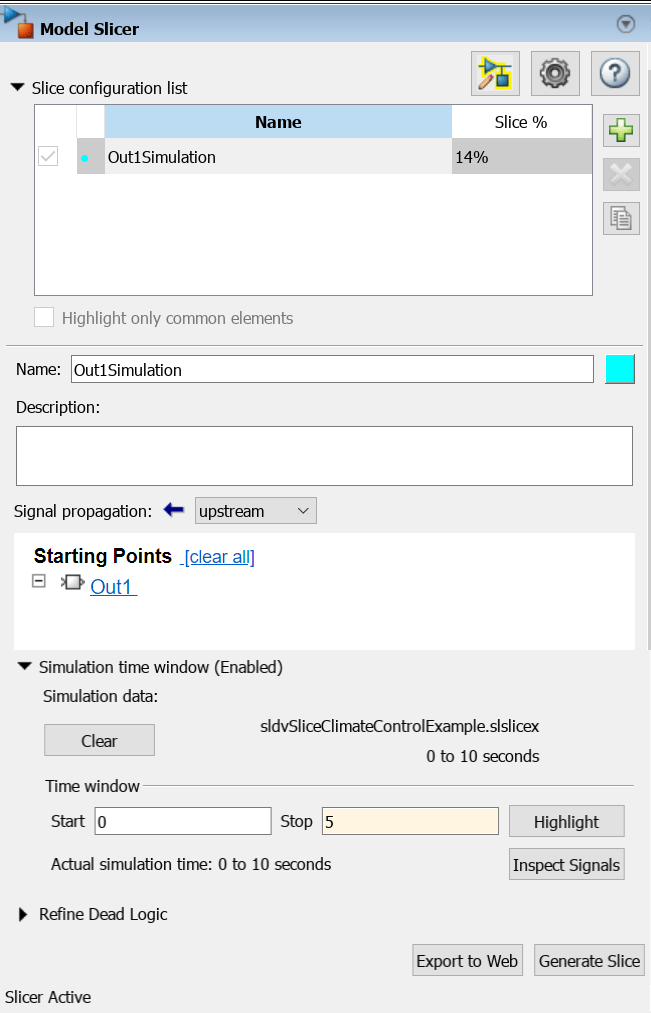
Task: Click the Slice % column header
Action: tap(521, 122)
